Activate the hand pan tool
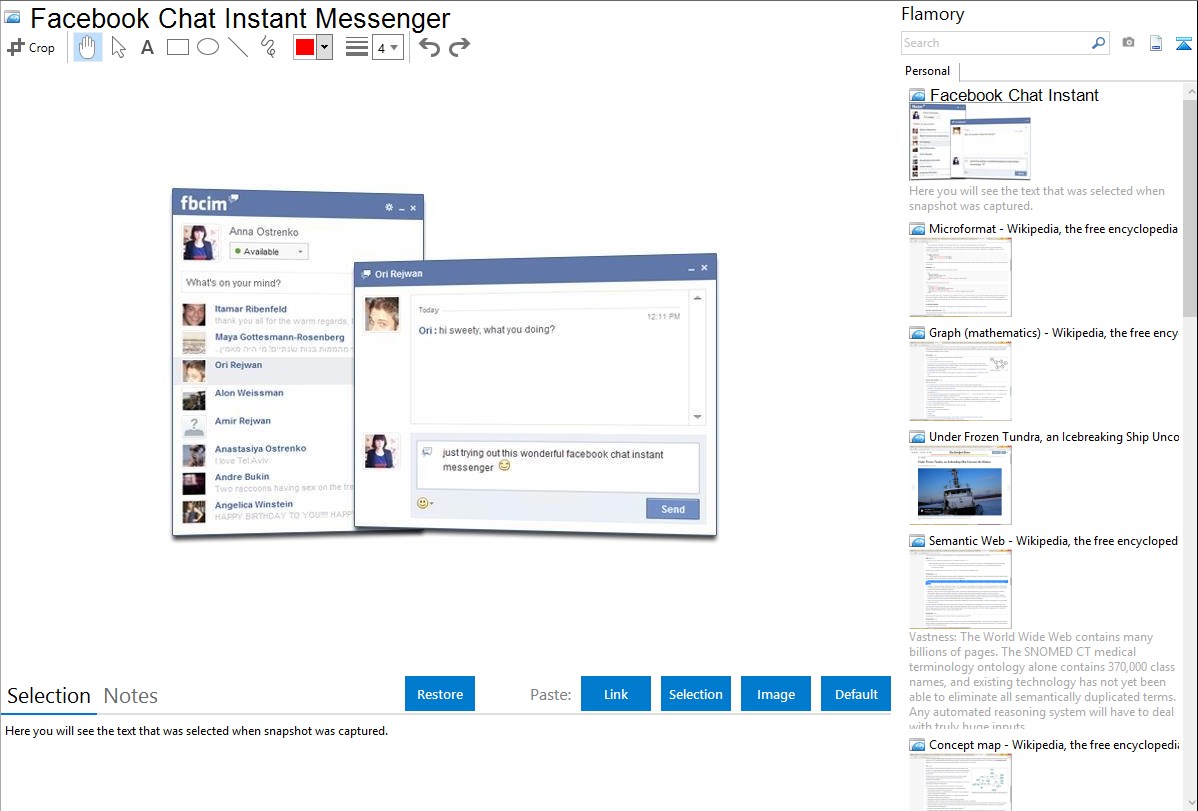The height and width of the screenshot is (811, 1198). (x=87, y=47)
